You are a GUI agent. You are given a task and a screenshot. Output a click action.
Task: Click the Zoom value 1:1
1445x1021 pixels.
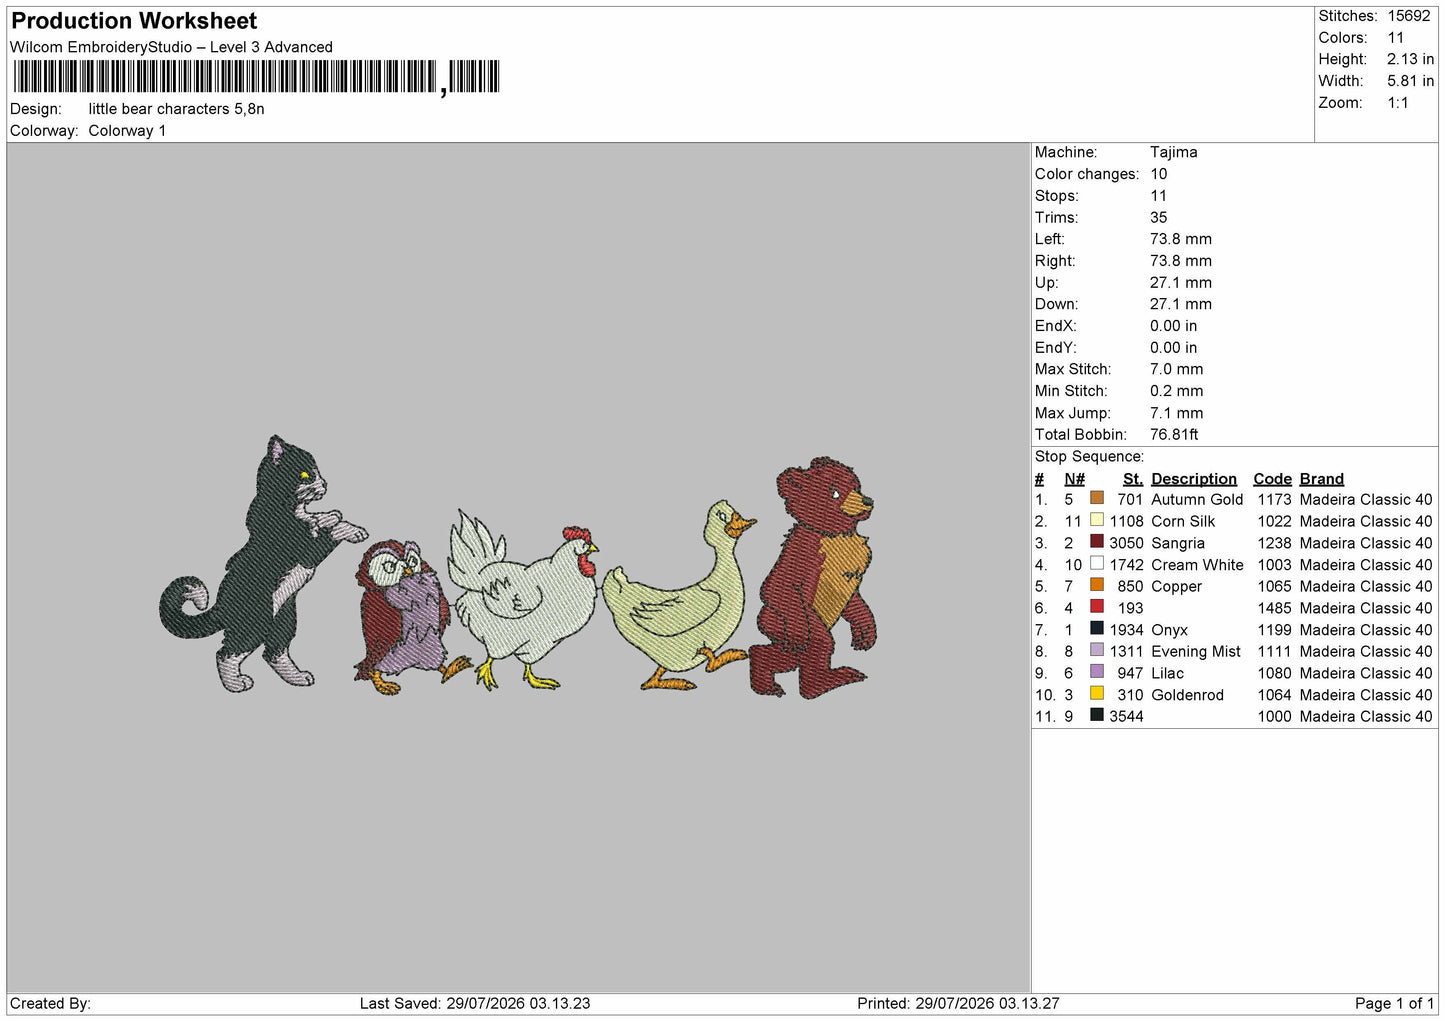coord(1398,103)
